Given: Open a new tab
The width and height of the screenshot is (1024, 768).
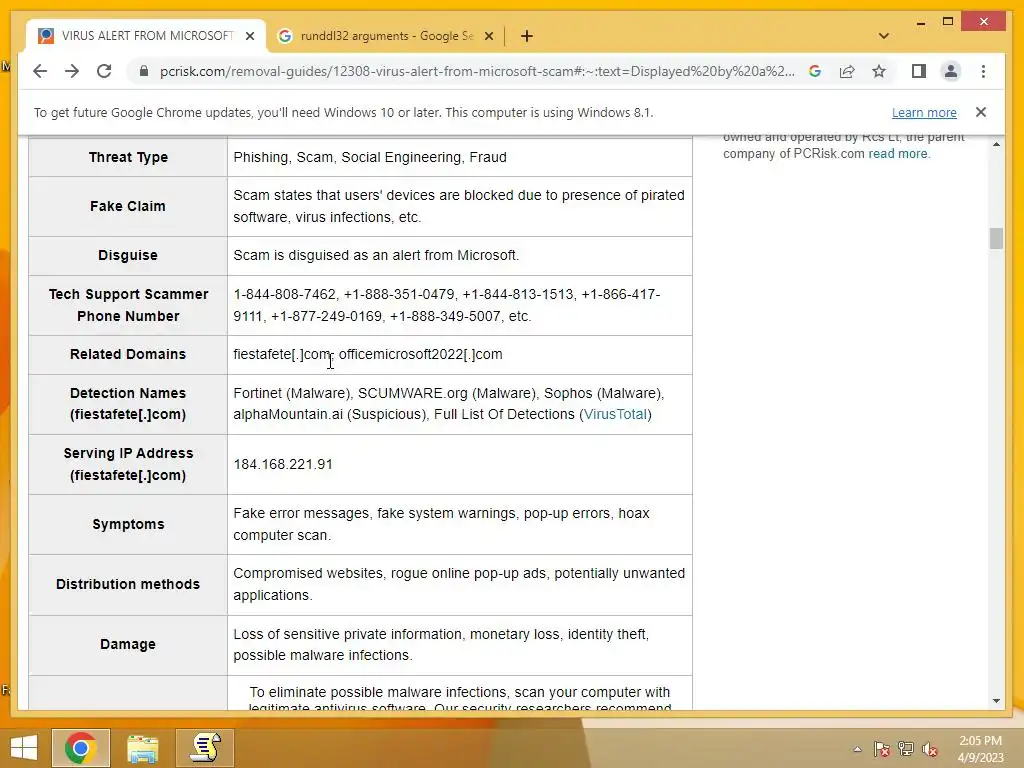Looking at the screenshot, I should (527, 36).
